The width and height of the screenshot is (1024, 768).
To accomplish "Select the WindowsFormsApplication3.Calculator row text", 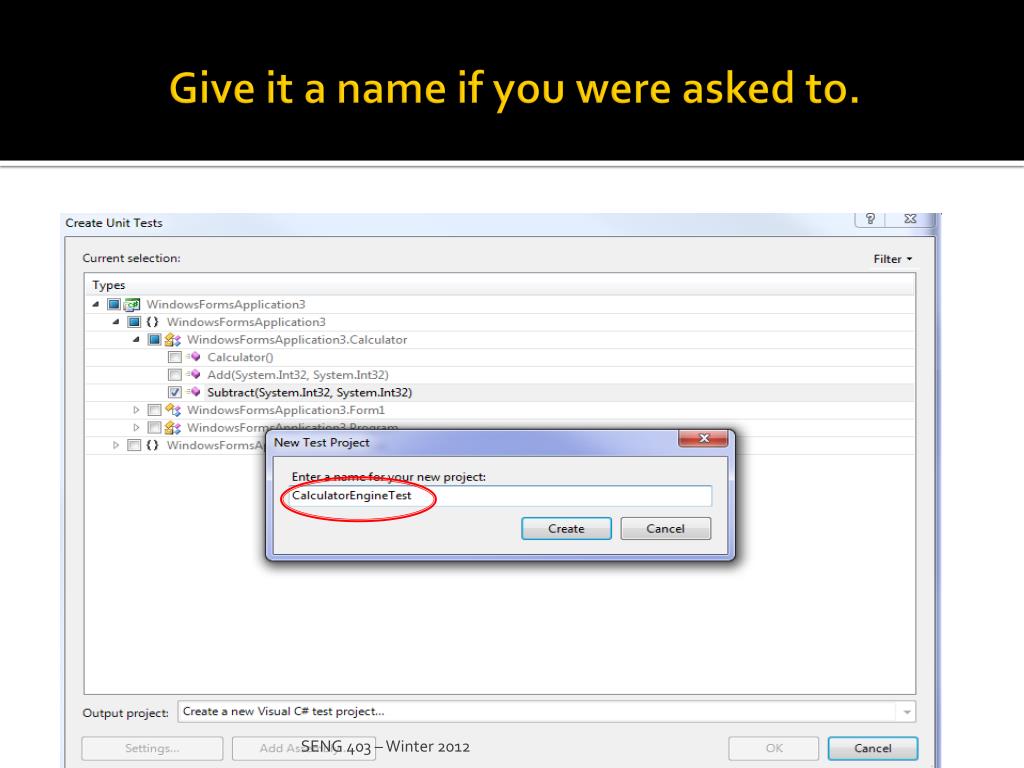I will (297, 340).
